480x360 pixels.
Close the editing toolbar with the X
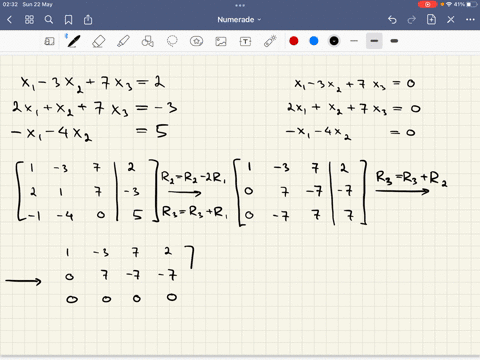451,20
